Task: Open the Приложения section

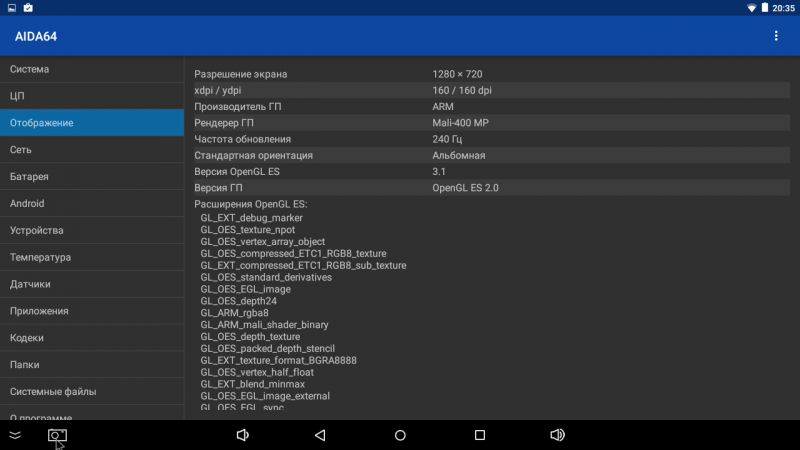Action: (92, 311)
